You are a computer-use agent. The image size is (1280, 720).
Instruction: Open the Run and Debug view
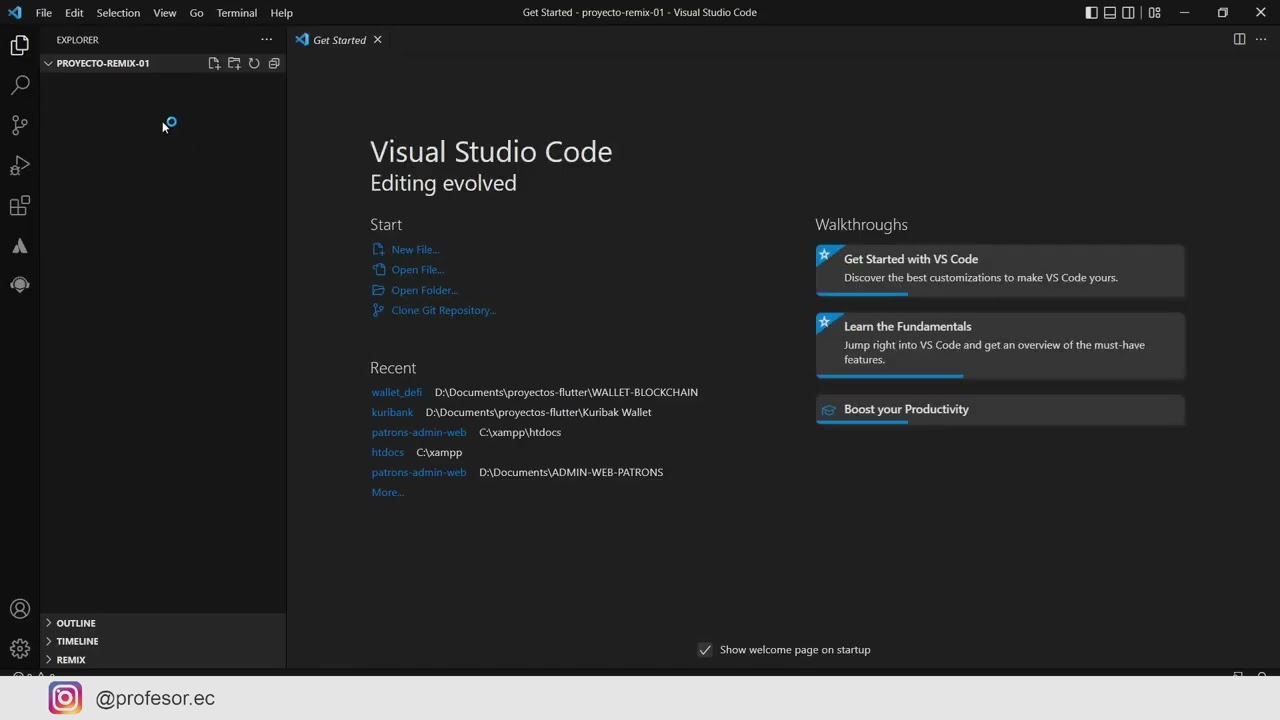[20, 165]
